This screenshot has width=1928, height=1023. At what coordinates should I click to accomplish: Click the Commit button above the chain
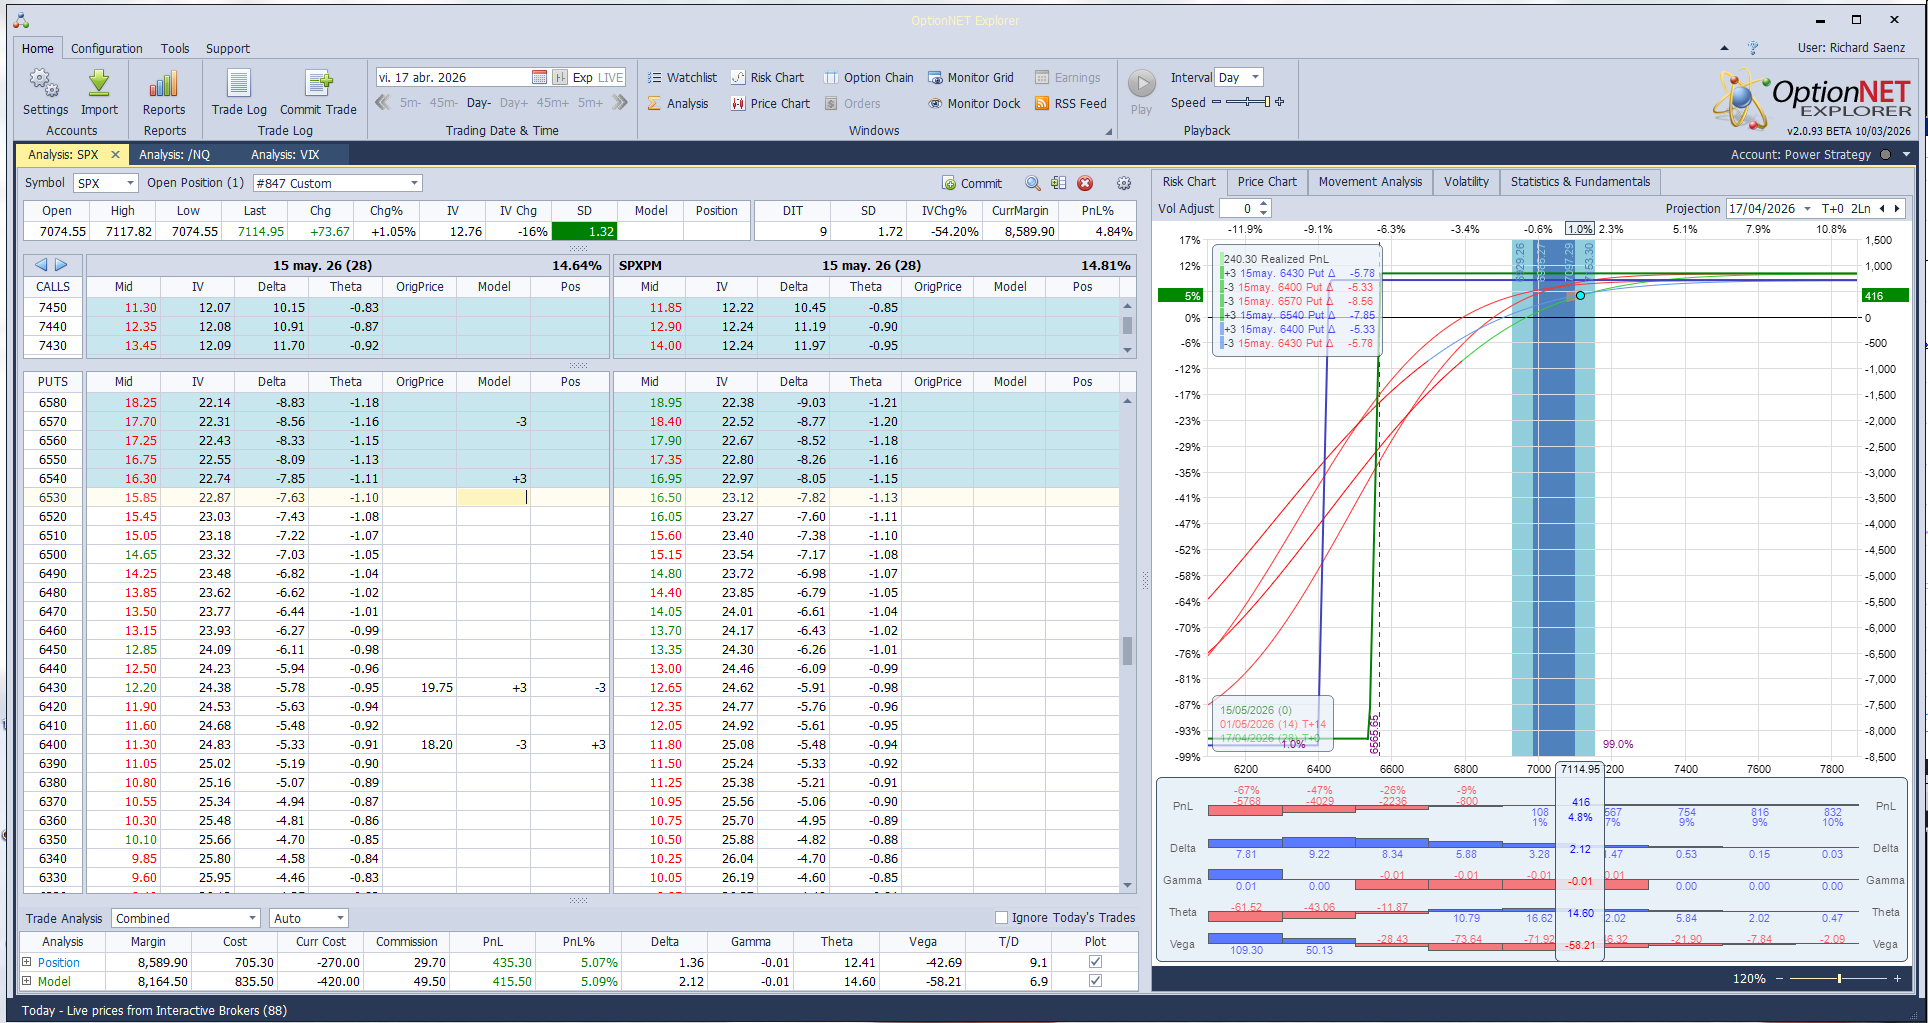972,183
